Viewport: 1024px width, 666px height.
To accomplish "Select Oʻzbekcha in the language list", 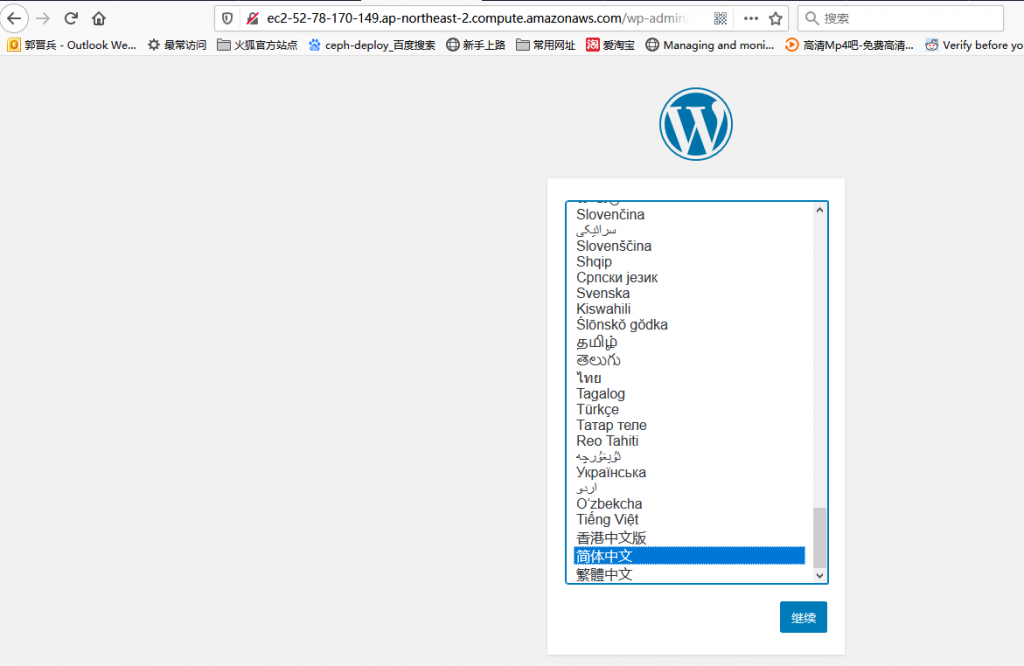I will tap(690, 503).
